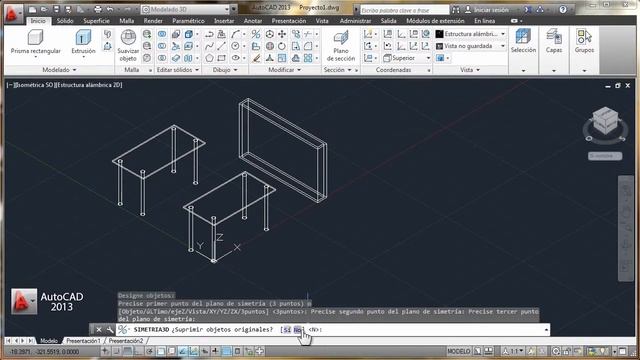Expand the Dibujo panel
Image resolution: width=640 pixels, height=360 pixels.
(224, 70)
